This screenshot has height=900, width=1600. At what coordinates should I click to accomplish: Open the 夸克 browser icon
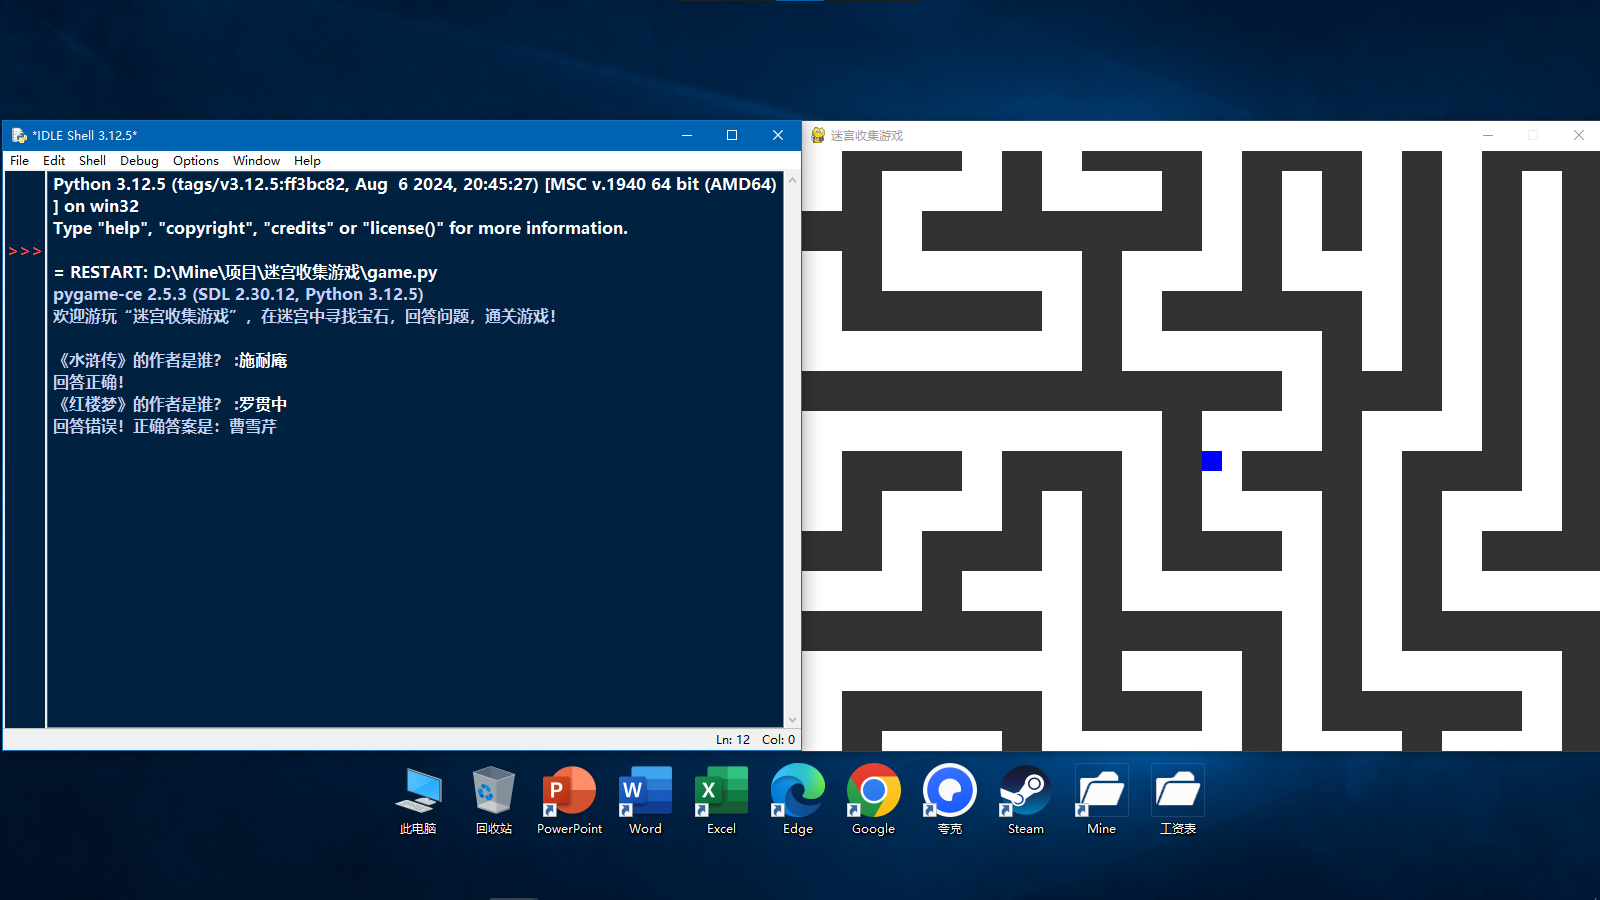pyautogui.click(x=950, y=801)
